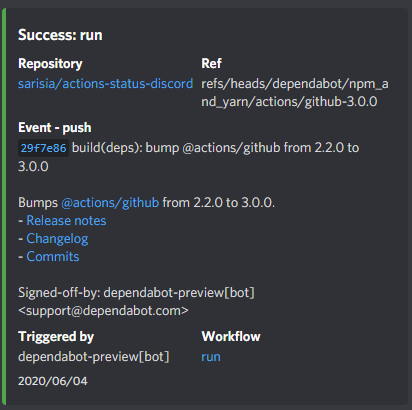Open the Release notes link
Screen dimensions: 412x410
click(66, 221)
